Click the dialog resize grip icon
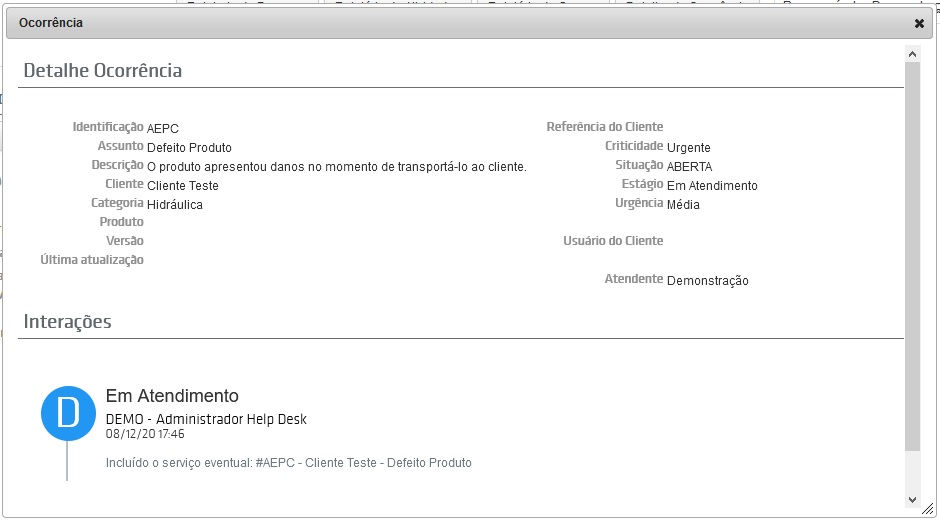Viewport: 940px width, 520px height. point(927,509)
